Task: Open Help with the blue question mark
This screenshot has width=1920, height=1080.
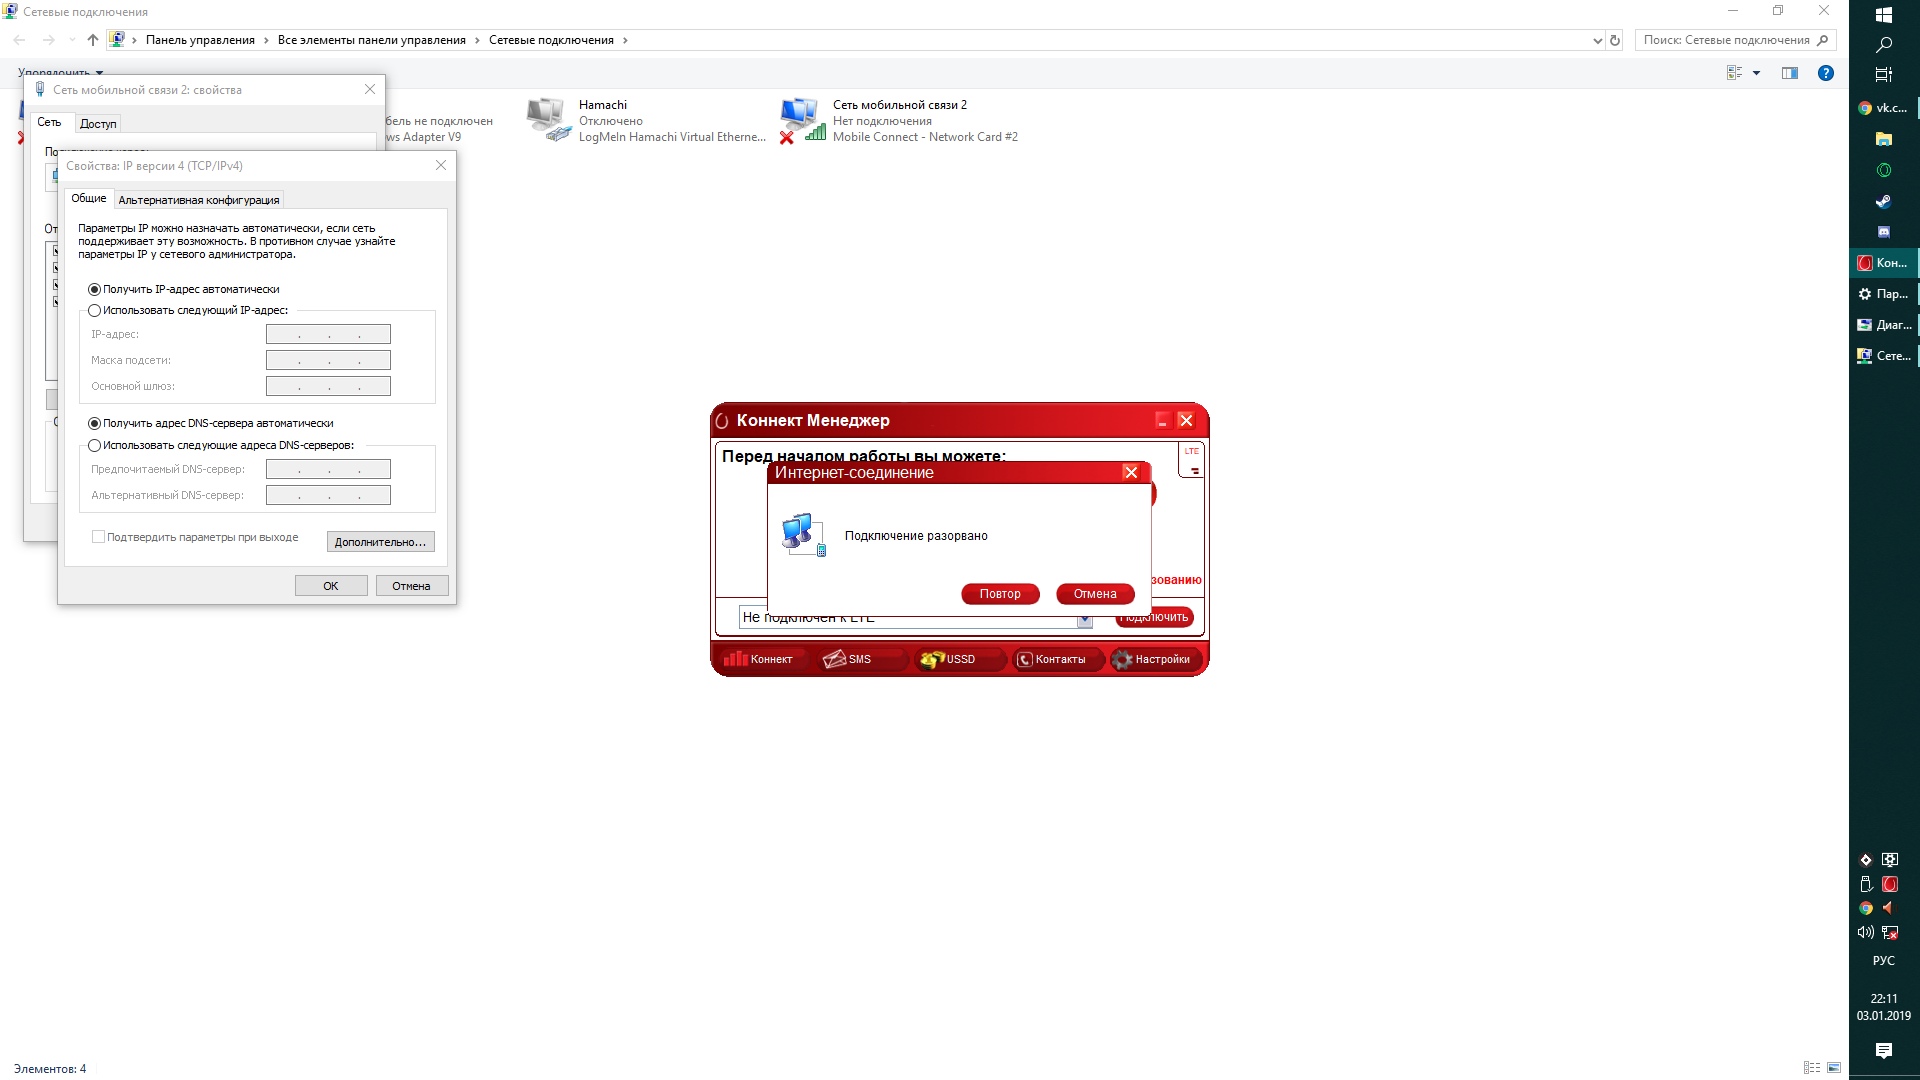Action: 1826,73
